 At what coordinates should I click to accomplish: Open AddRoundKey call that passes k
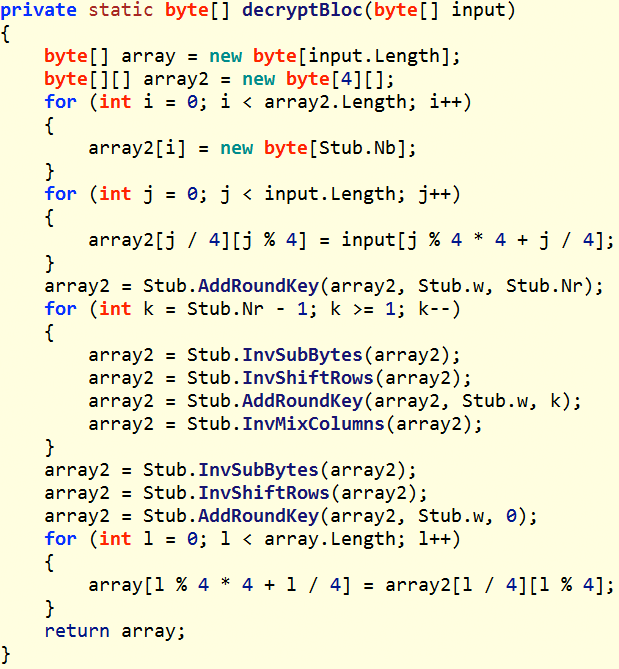point(302,401)
